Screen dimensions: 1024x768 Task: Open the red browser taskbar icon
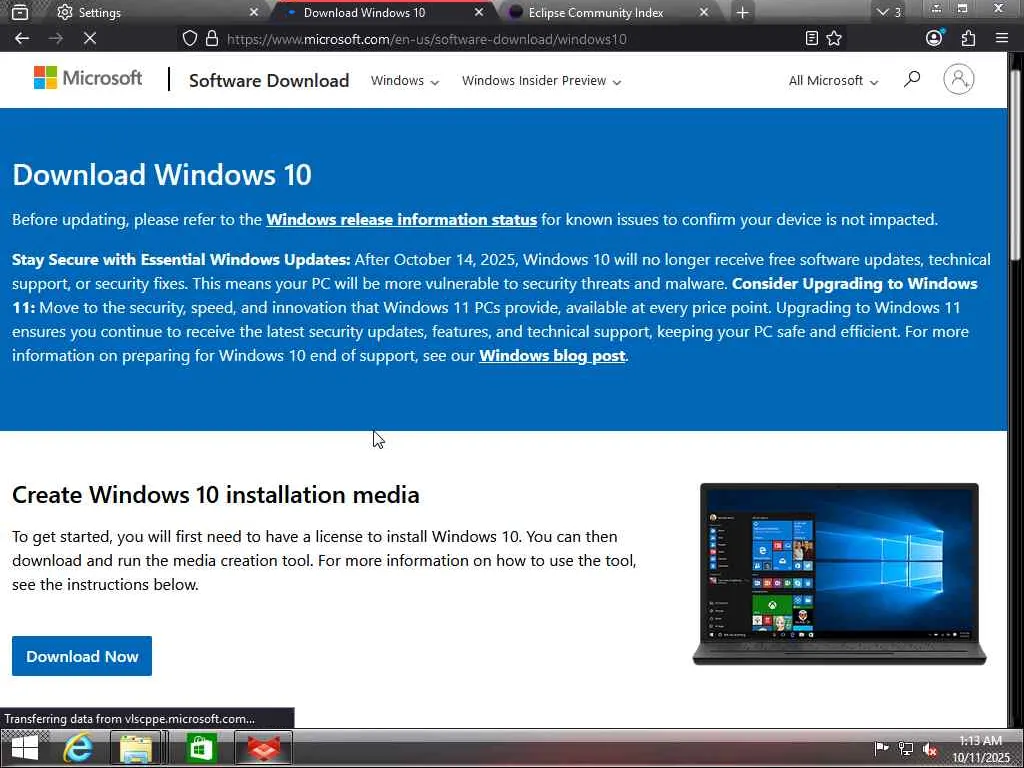click(263, 749)
